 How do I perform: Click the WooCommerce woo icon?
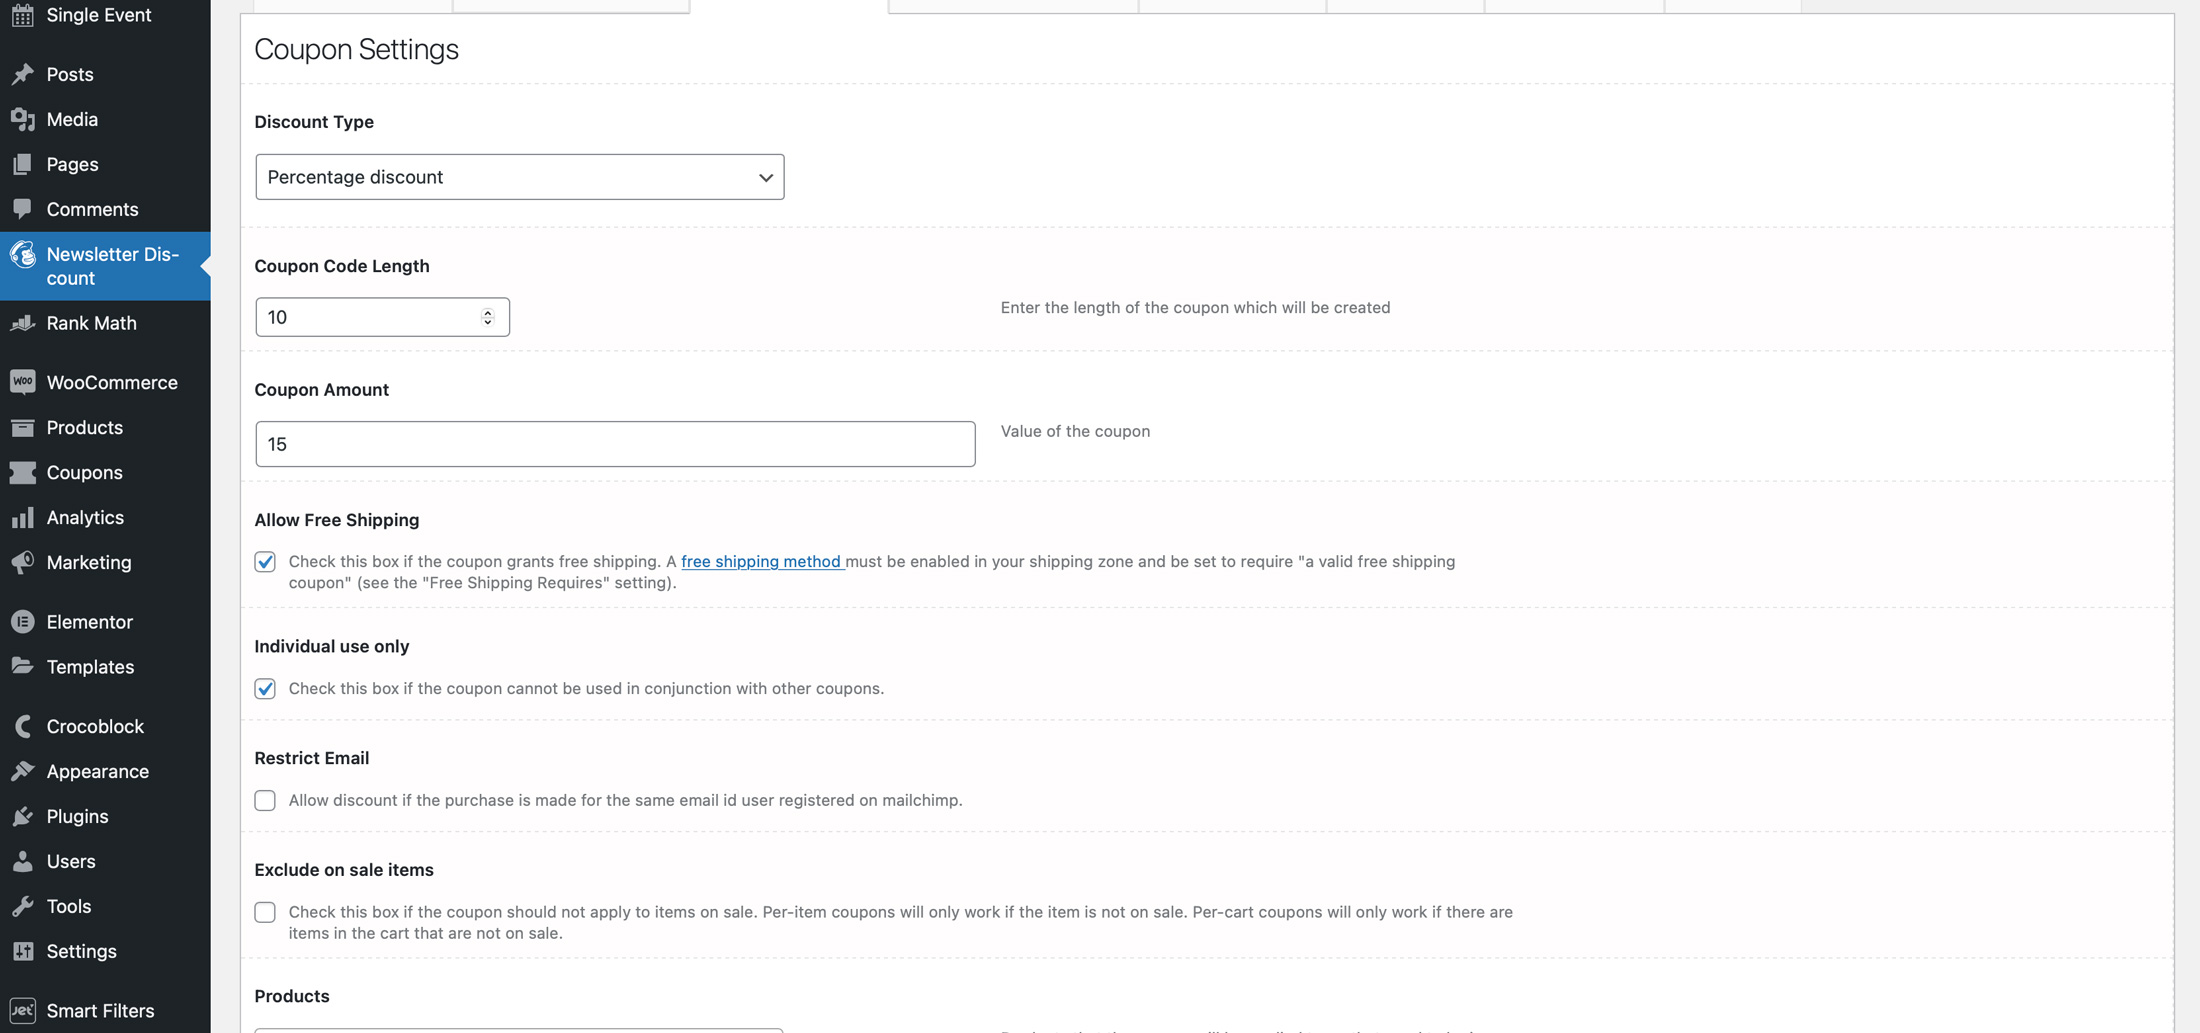(22, 382)
